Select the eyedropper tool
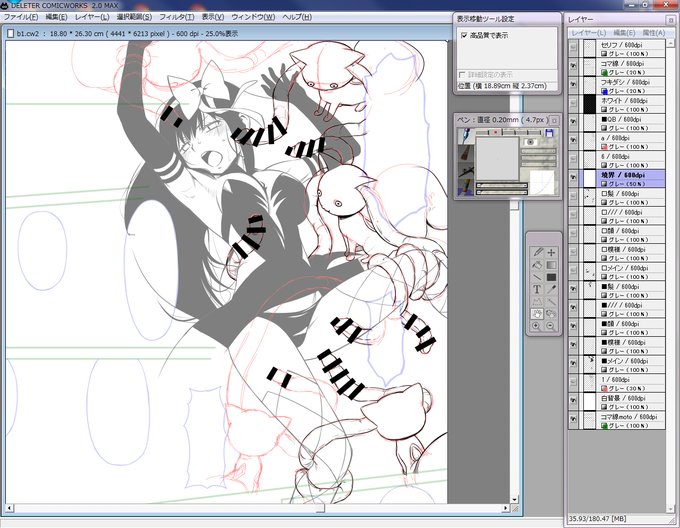The height and width of the screenshot is (528, 680). click(551, 289)
